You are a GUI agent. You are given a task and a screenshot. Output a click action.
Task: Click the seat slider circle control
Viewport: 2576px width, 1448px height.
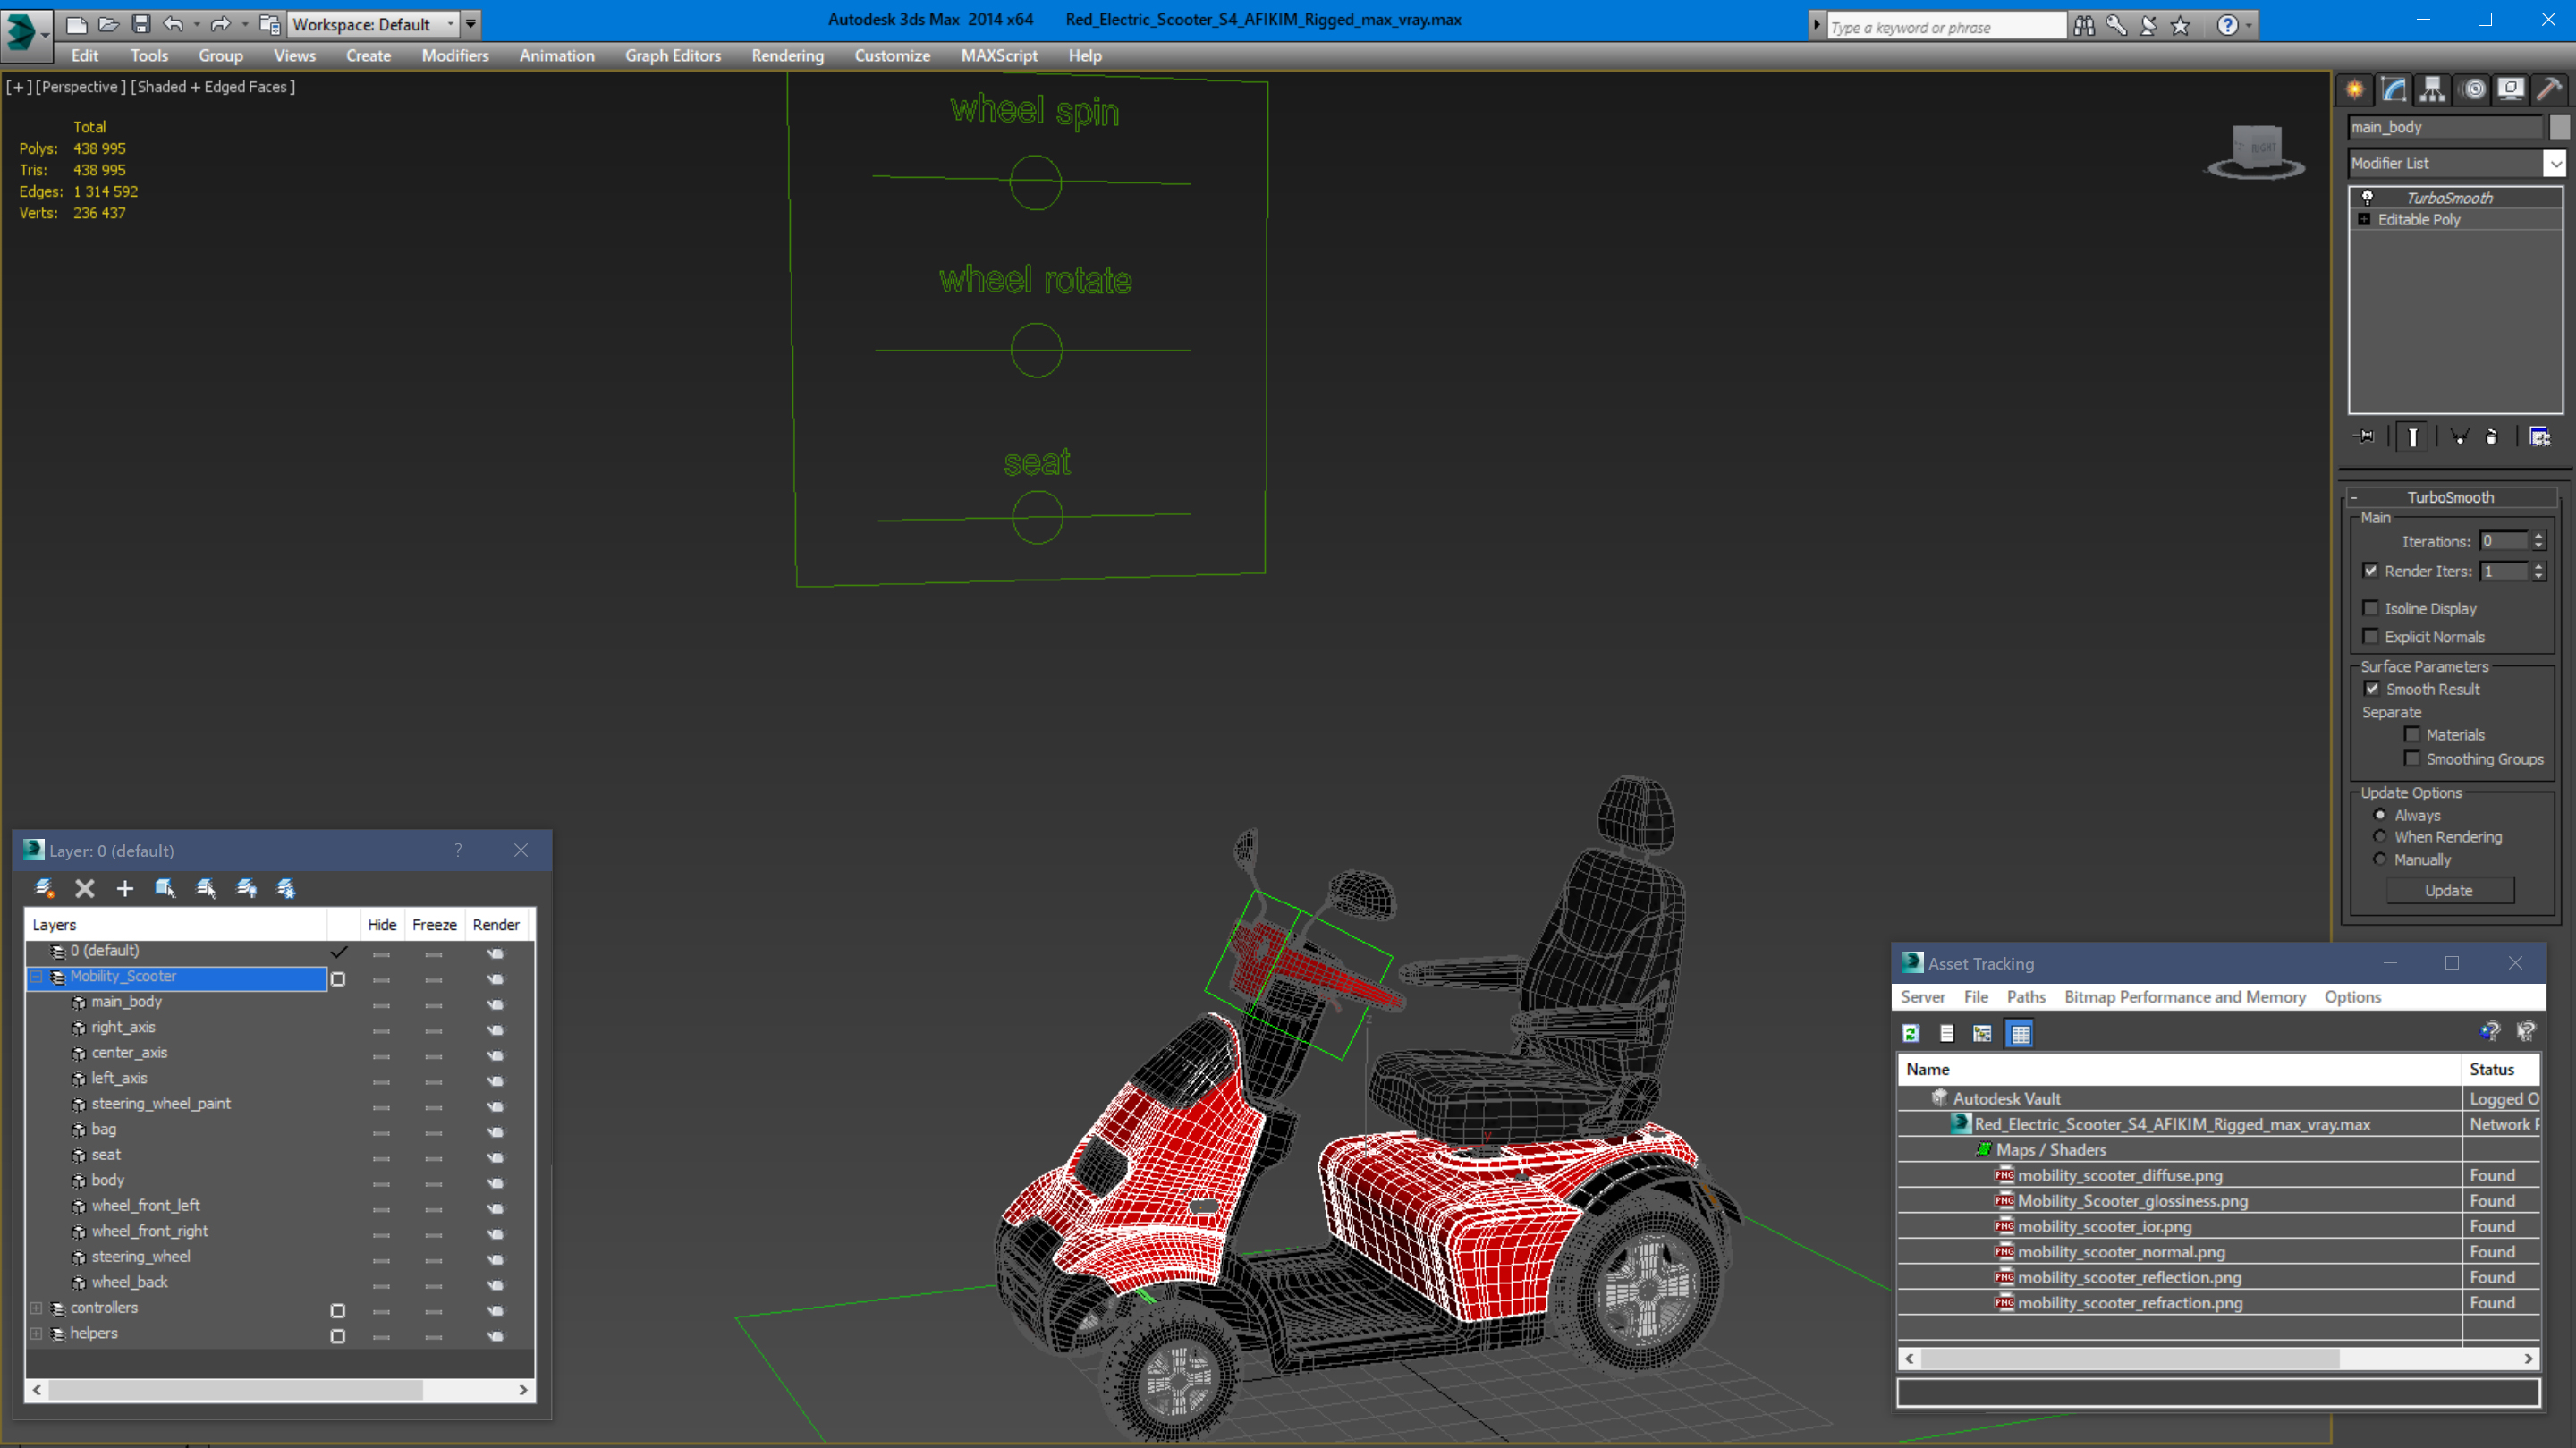pos(1037,518)
